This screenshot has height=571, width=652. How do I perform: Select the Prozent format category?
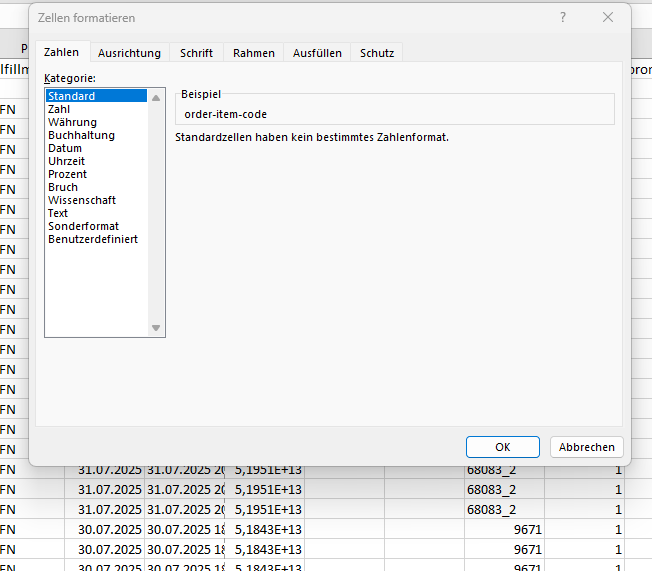tap(67, 174)
